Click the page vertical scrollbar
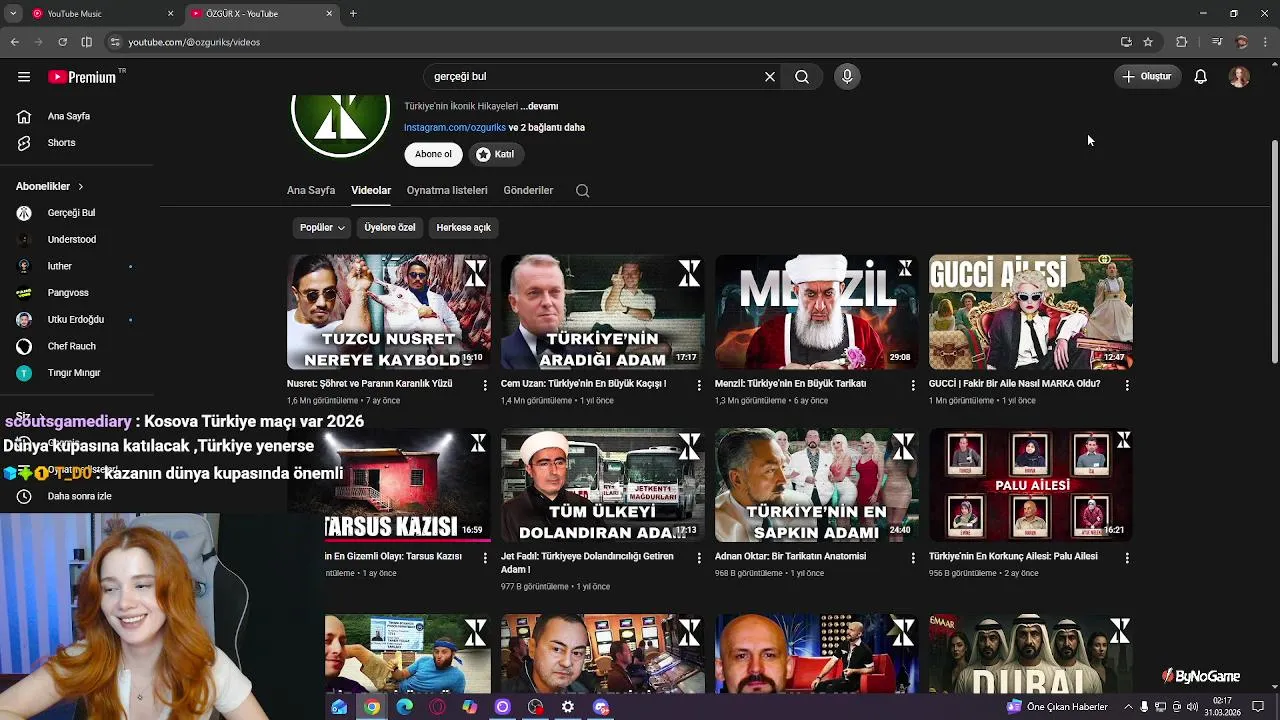 [x=1274, y=250]
